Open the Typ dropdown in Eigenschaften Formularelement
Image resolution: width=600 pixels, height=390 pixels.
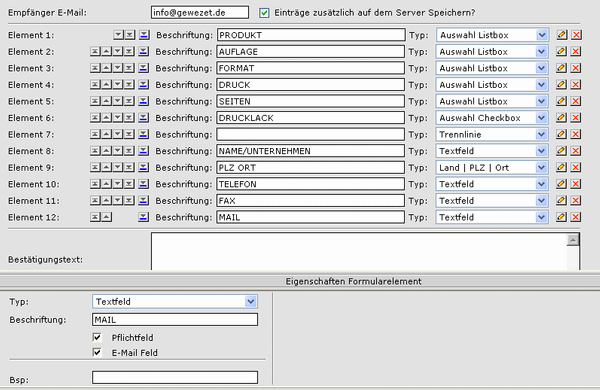[175, 302]
